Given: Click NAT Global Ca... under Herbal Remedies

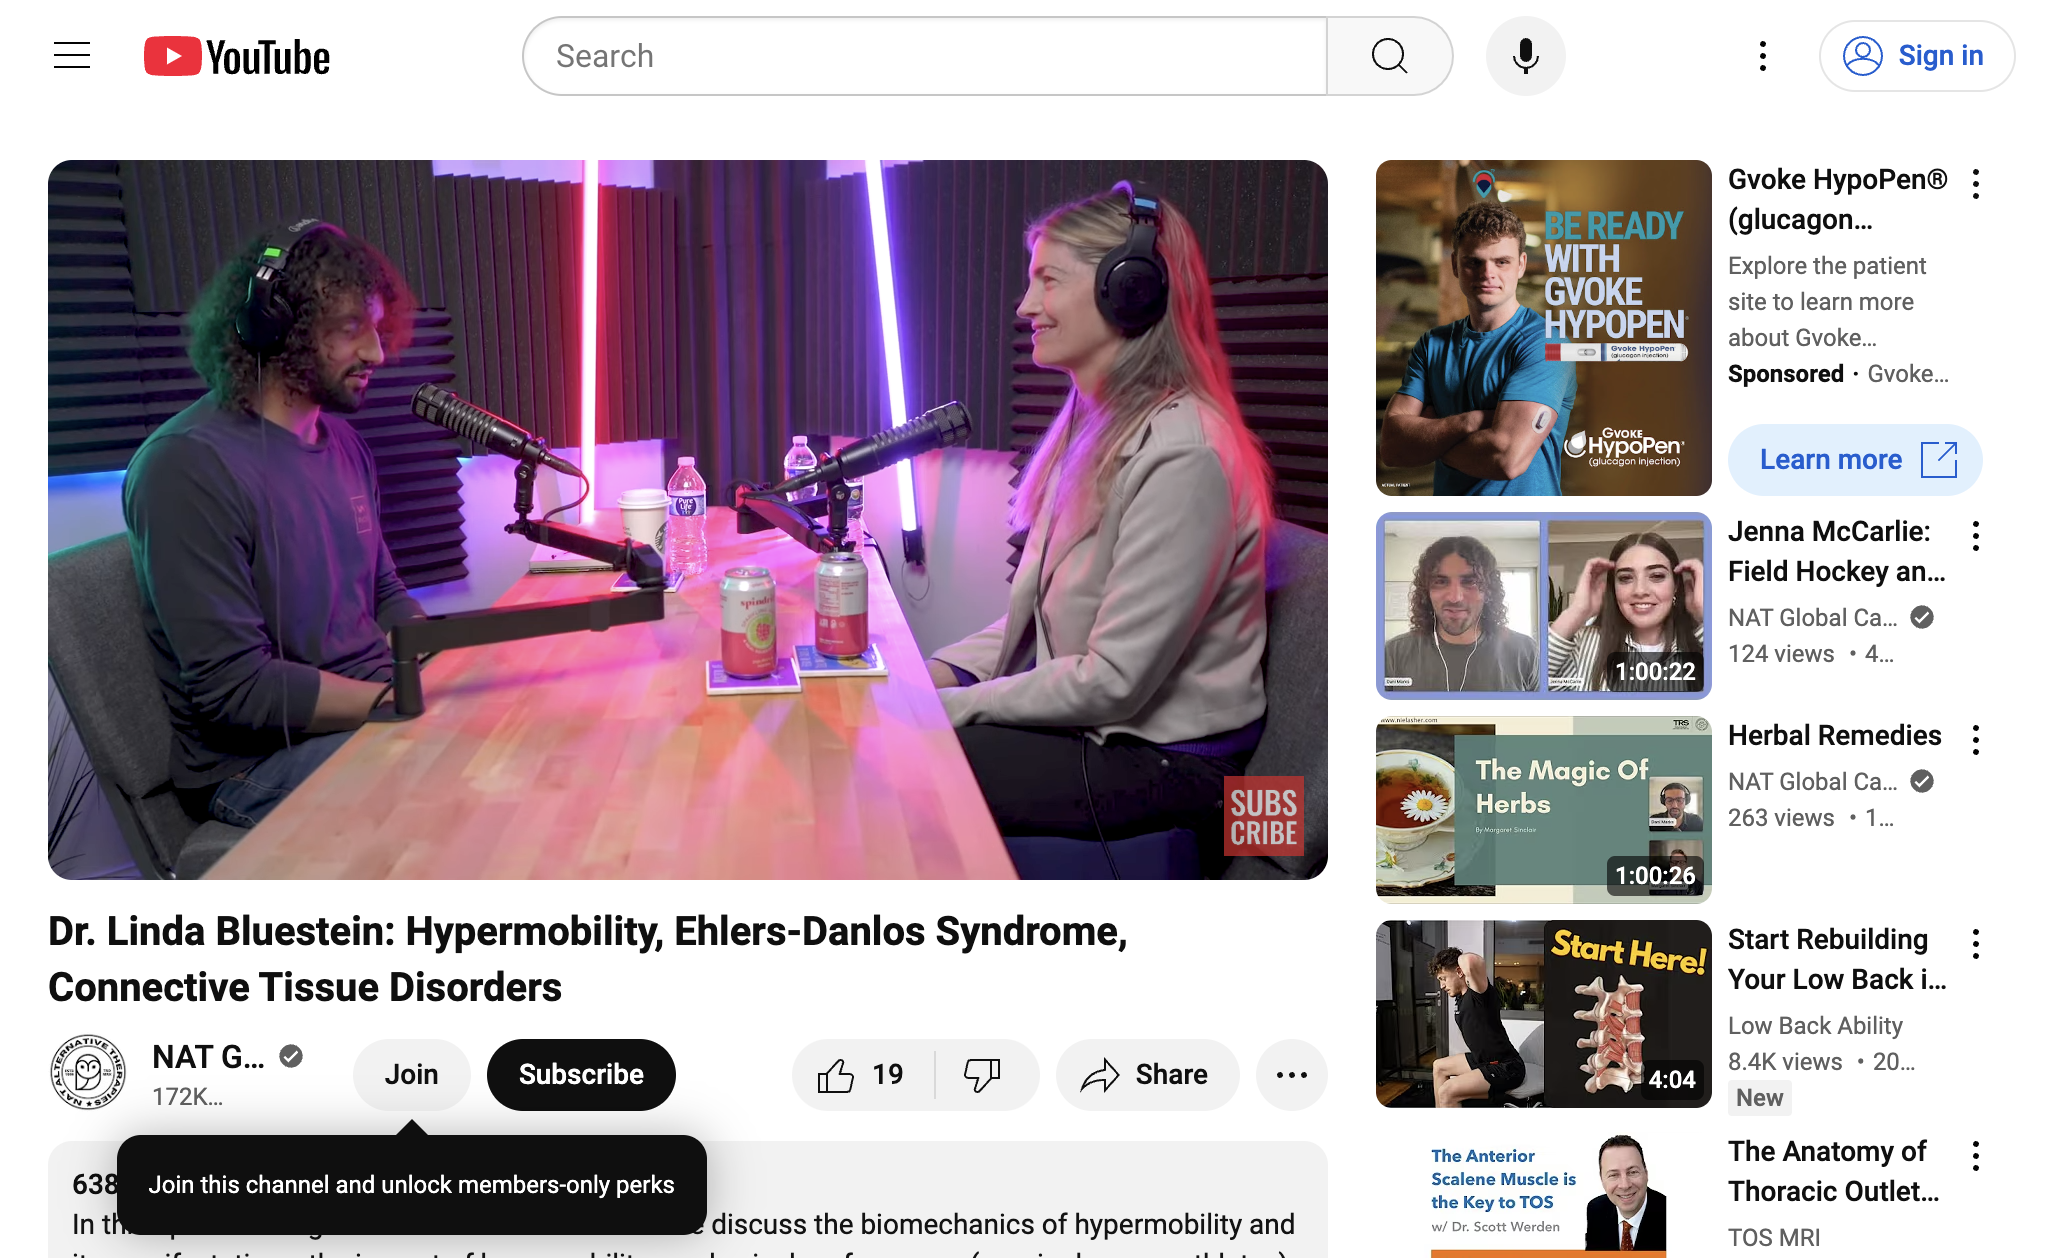Looking at the screenshot, I should [x=1812, y=782].
